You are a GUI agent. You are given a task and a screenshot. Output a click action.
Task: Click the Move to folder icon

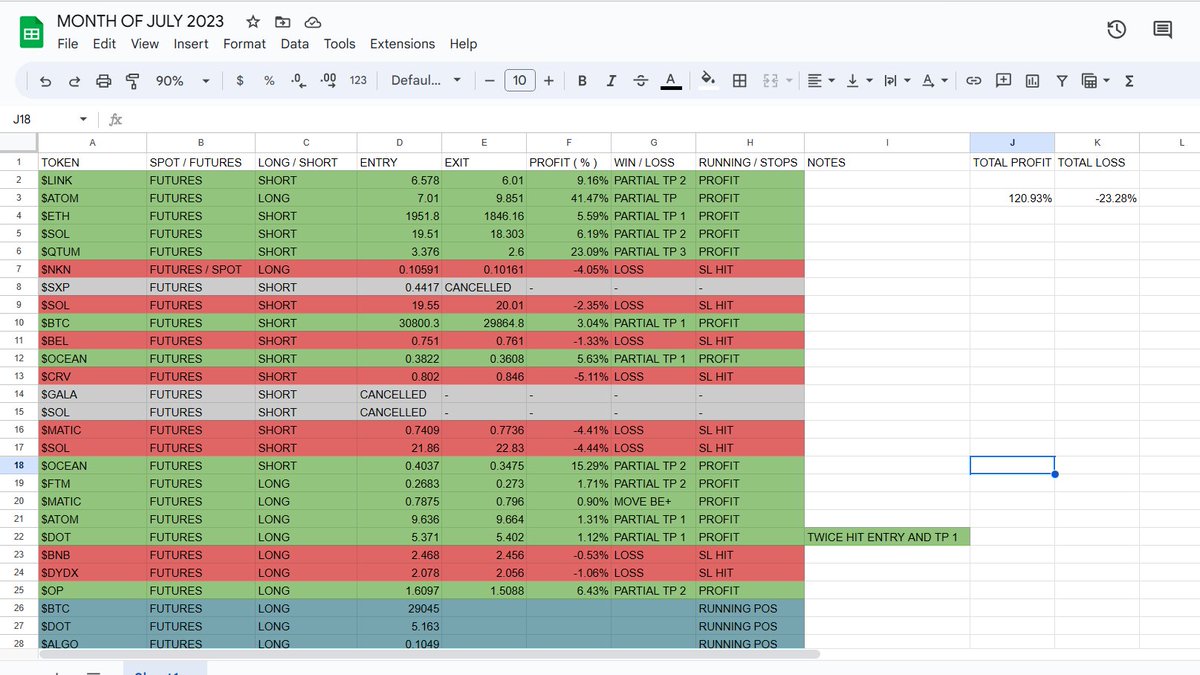[x=283, y=21]
